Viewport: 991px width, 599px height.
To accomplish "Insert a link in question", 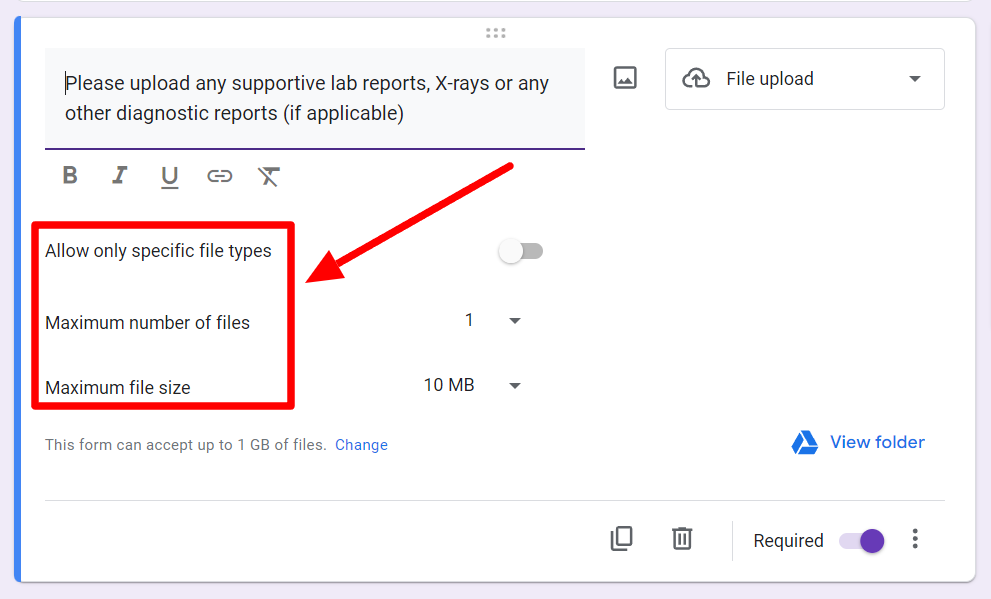I will point(219,176).
